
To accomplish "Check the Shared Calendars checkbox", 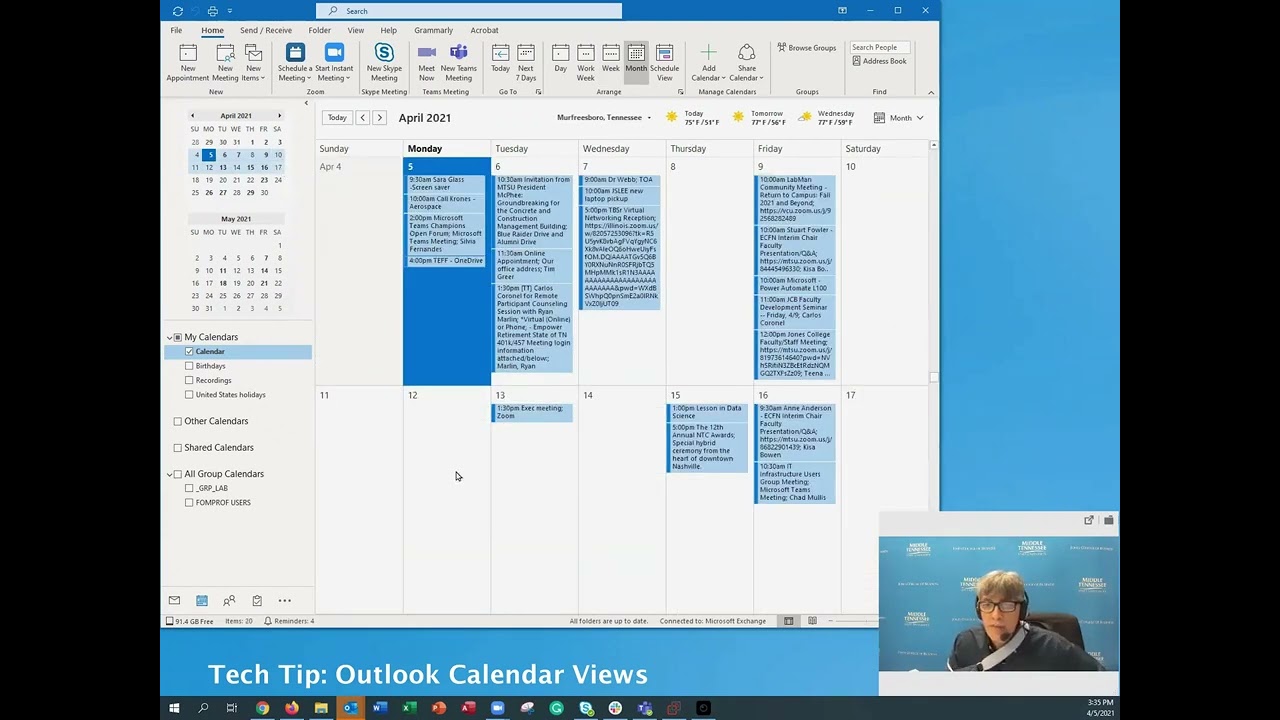I will tap(178, 447).
